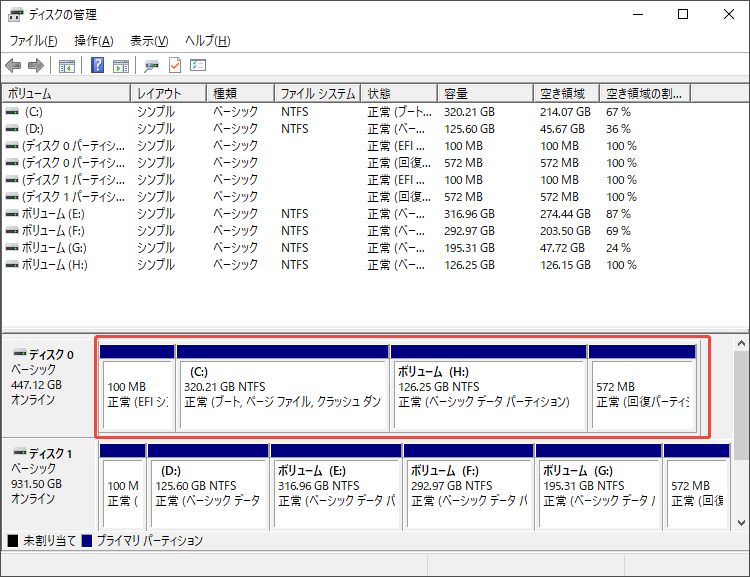The width and height of the screenshot is (750, 577).
Task: Select Disk 0 100 MB EFI partition block
Action: pos(137,388)
